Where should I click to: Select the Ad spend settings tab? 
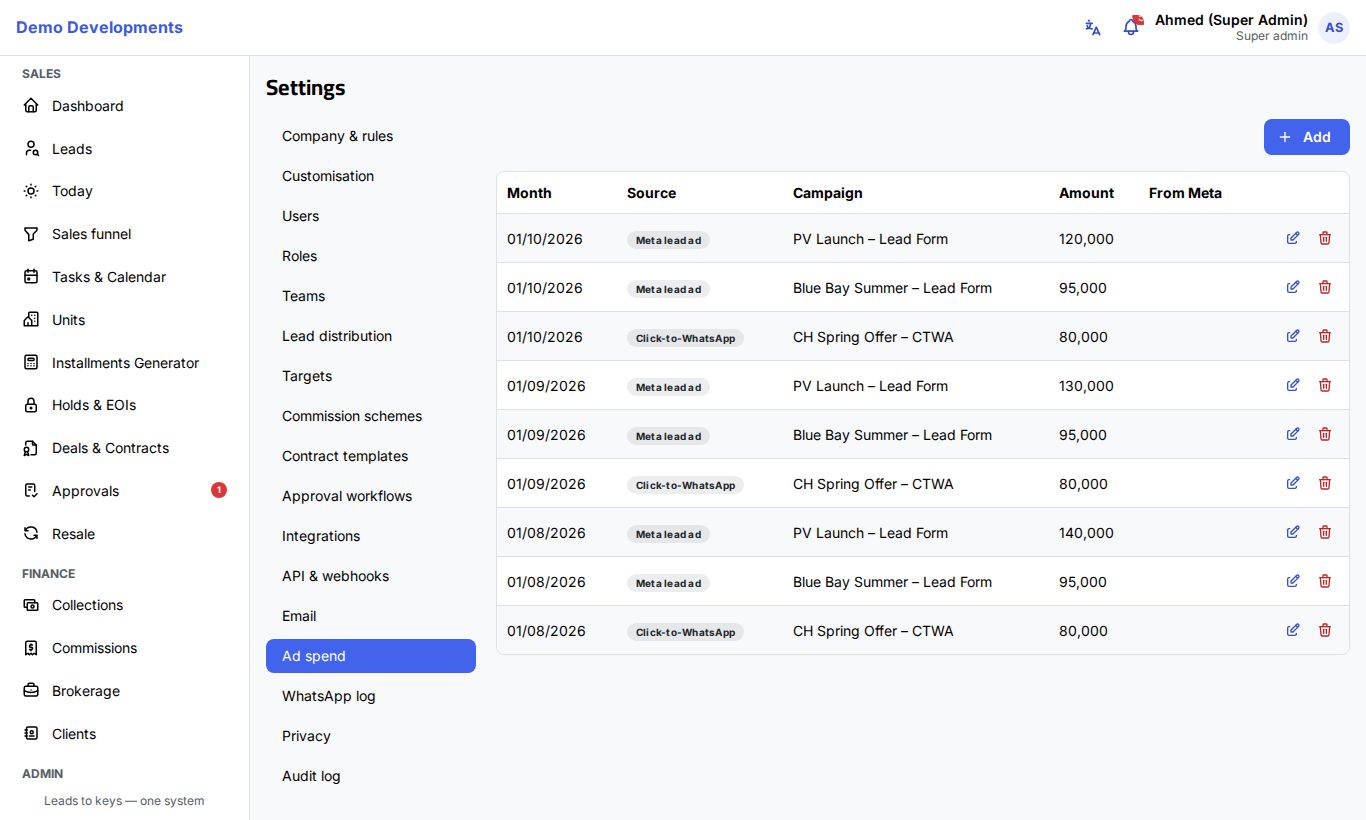click(371, 656)
